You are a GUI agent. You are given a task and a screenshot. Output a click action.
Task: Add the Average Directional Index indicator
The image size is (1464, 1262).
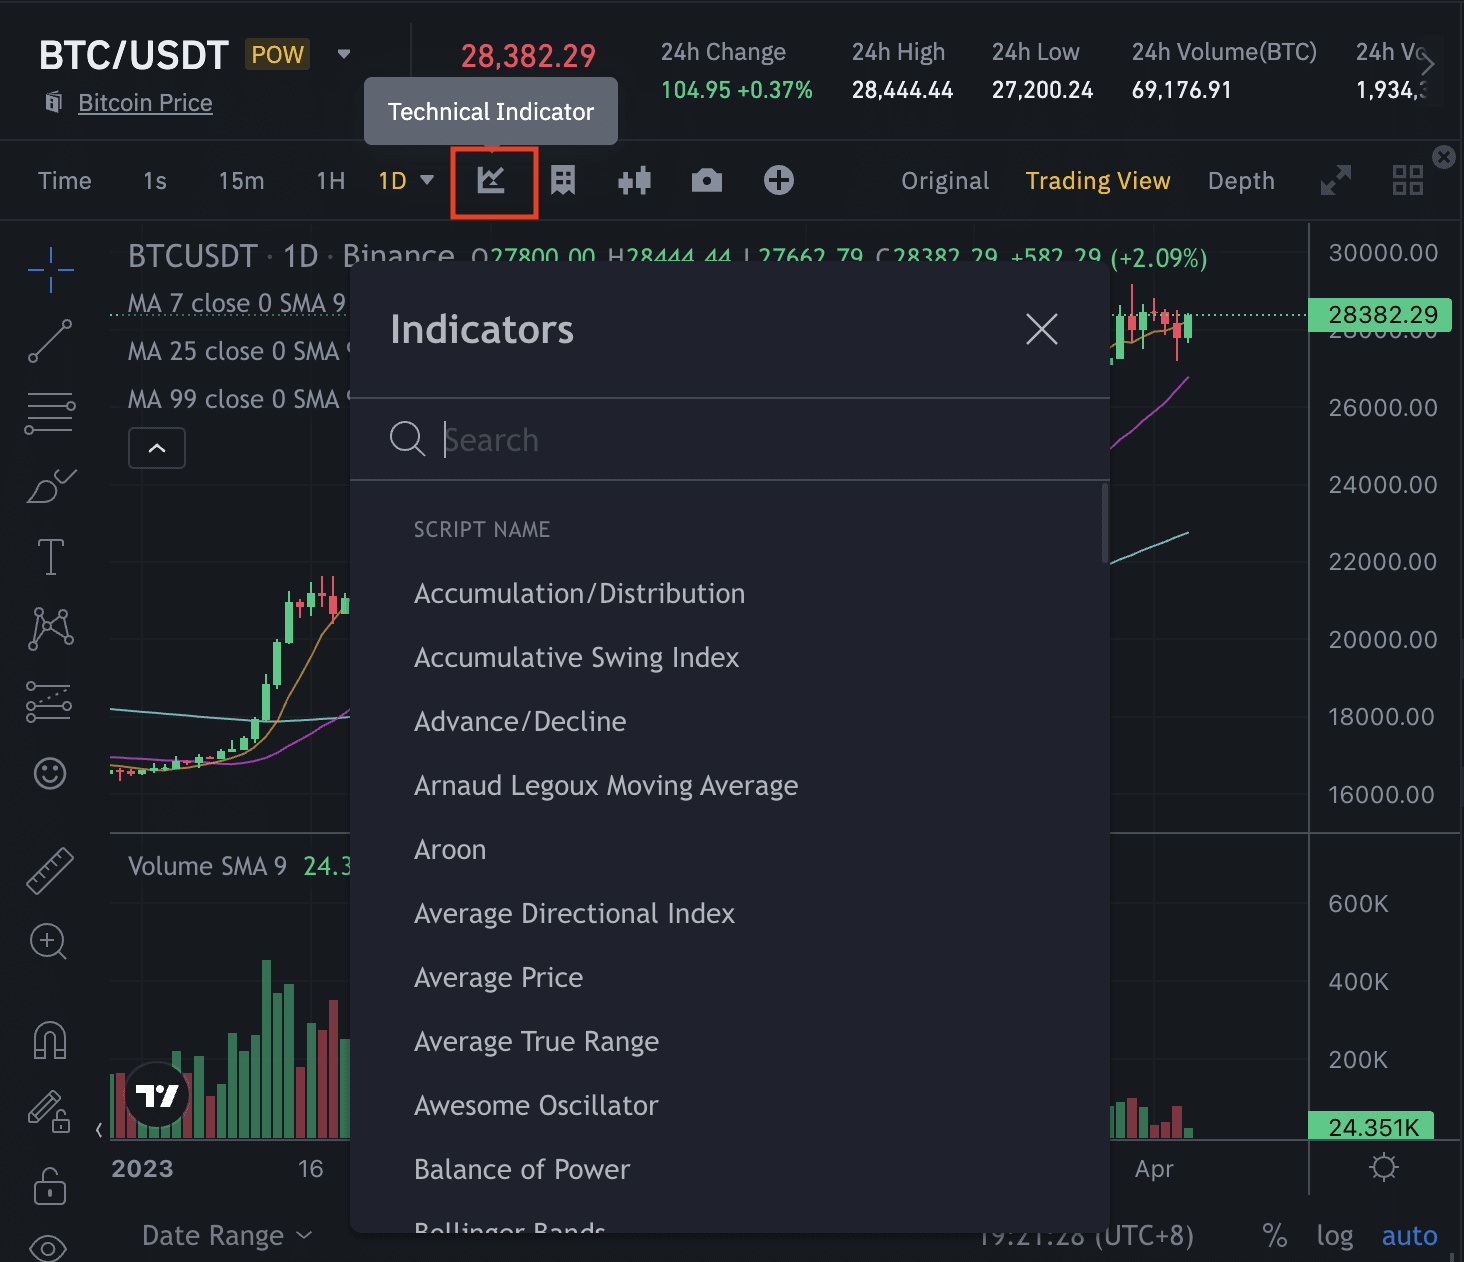point(730,914)
